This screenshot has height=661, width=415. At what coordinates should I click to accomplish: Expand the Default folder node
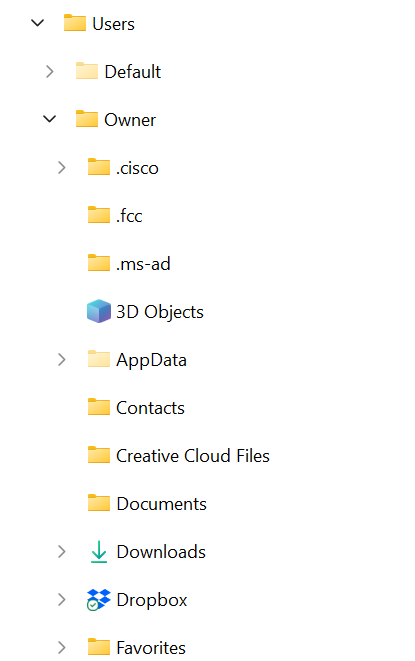tap(50, 71)
